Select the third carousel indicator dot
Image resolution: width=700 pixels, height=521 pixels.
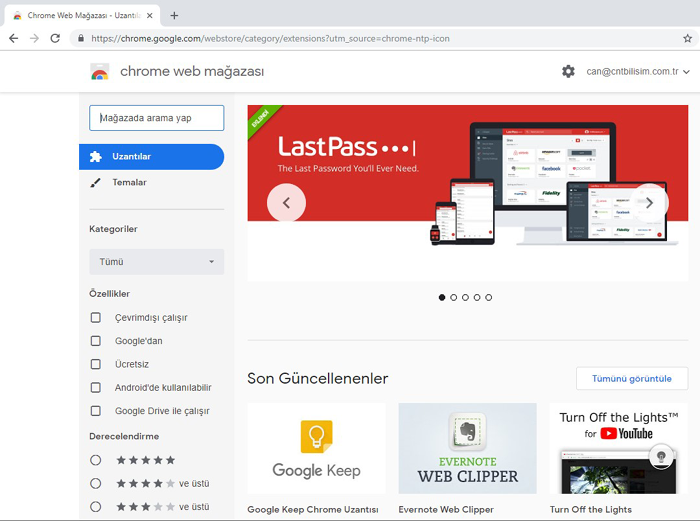pyautogui.click(x=465, y=297)
